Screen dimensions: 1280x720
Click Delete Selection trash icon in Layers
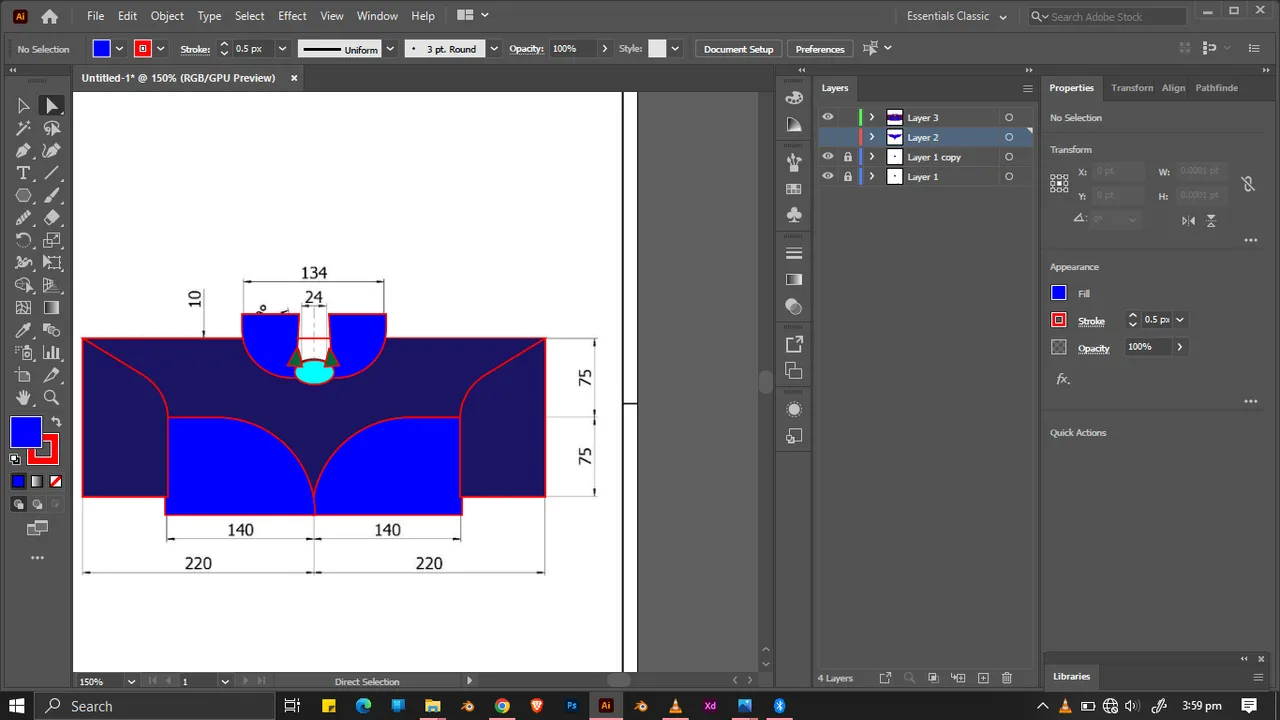[x=1007, y=678]
